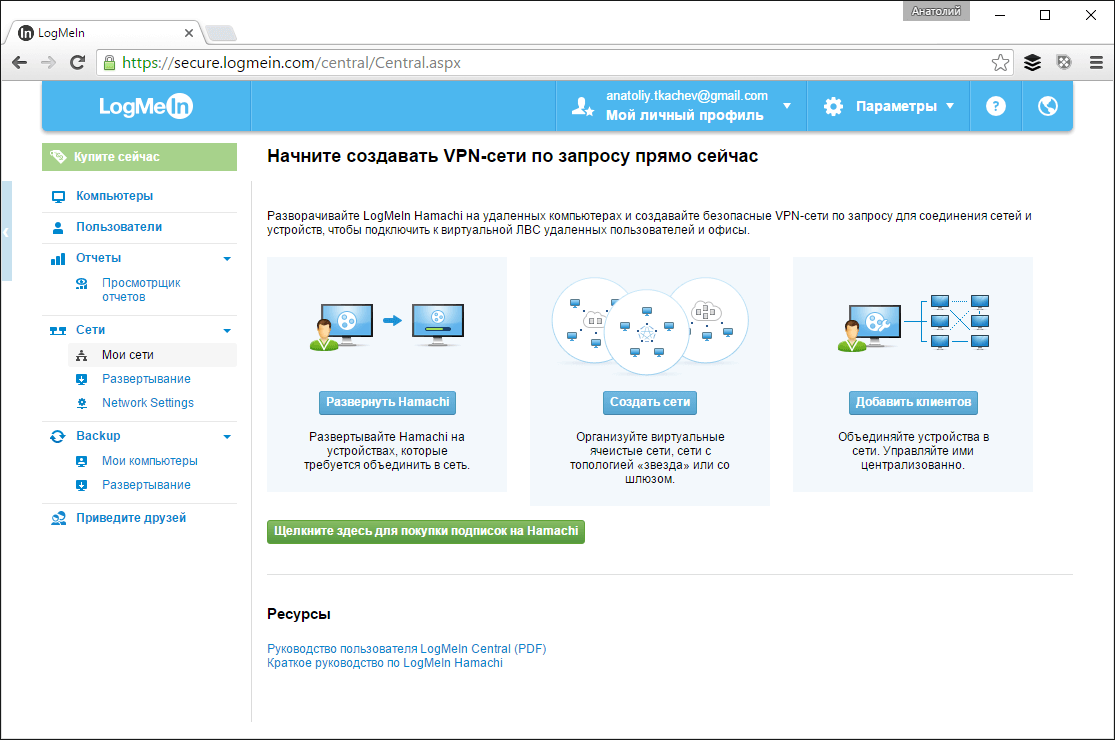Click the add clients illustration
The image size is (1115, 740).
pyautogui.click(x=914, y=323)
